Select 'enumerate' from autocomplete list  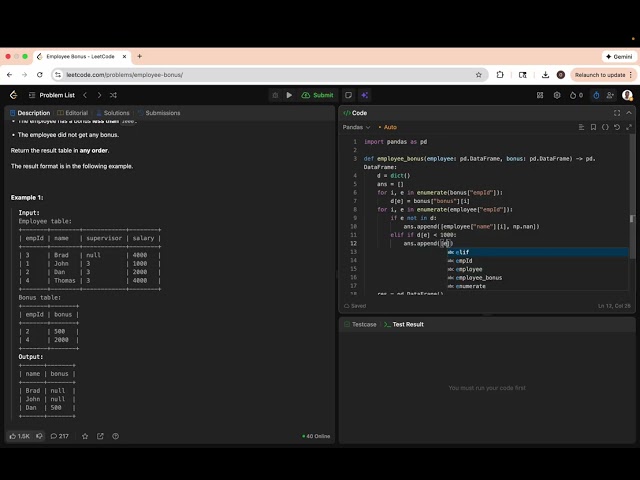[471, 286]
